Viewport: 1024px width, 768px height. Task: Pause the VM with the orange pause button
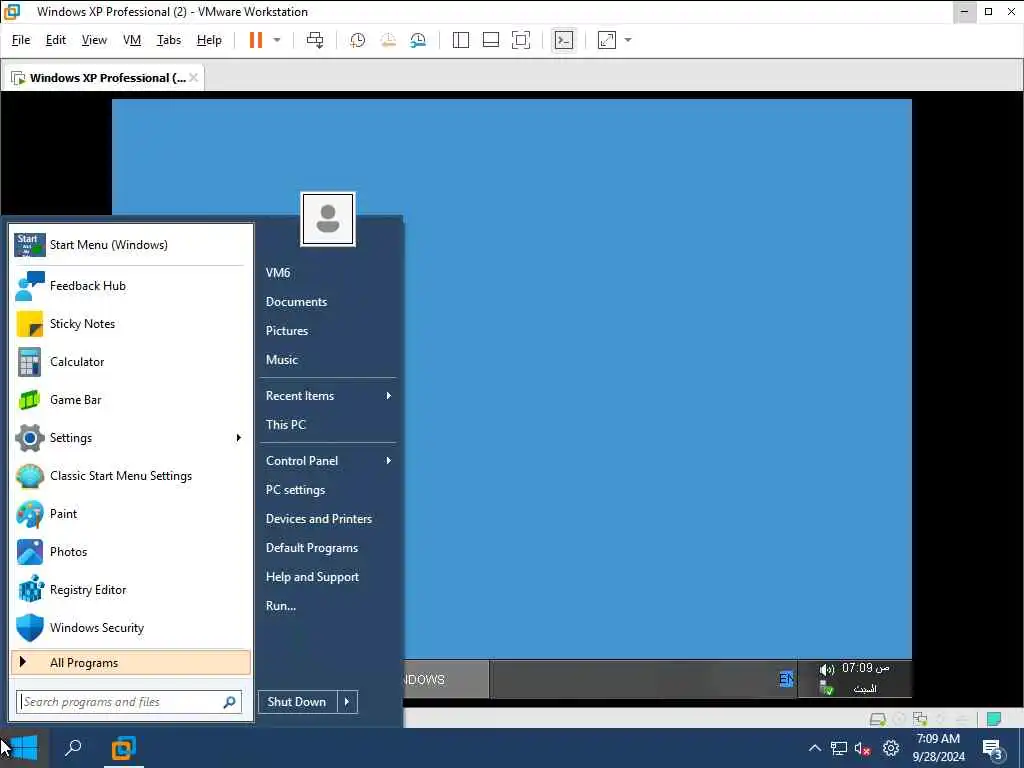[x=255, y=40]
